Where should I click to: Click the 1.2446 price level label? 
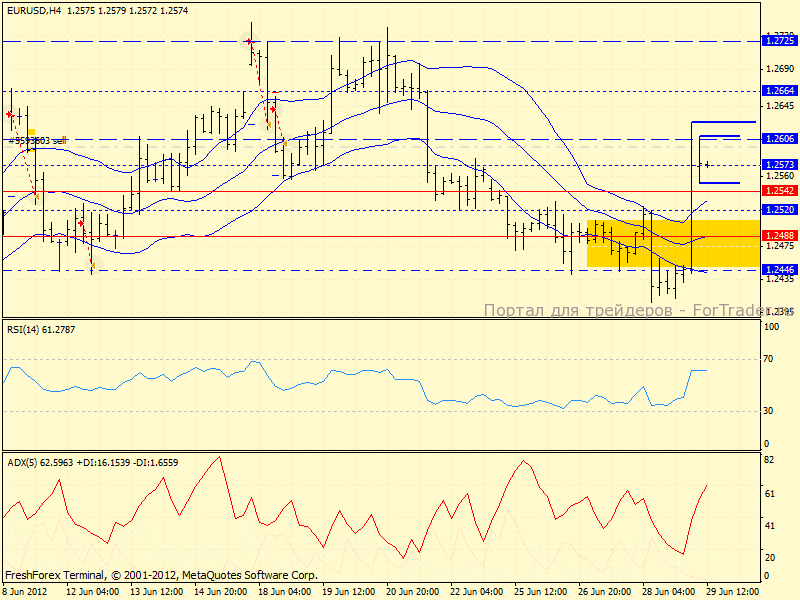pyautogui.click(x=779, y=270)
